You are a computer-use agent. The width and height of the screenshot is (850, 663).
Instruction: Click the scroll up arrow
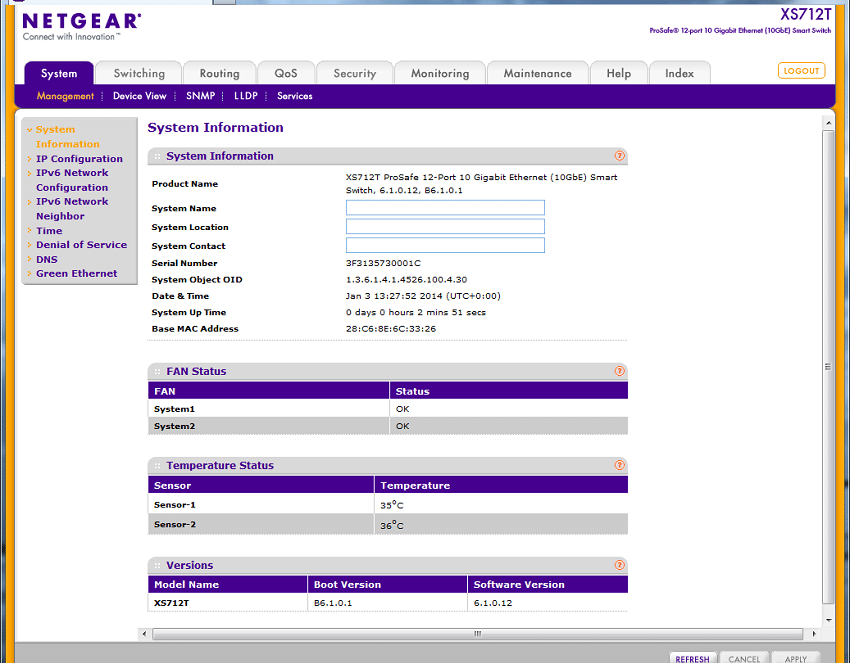click(x=828, y=123)
